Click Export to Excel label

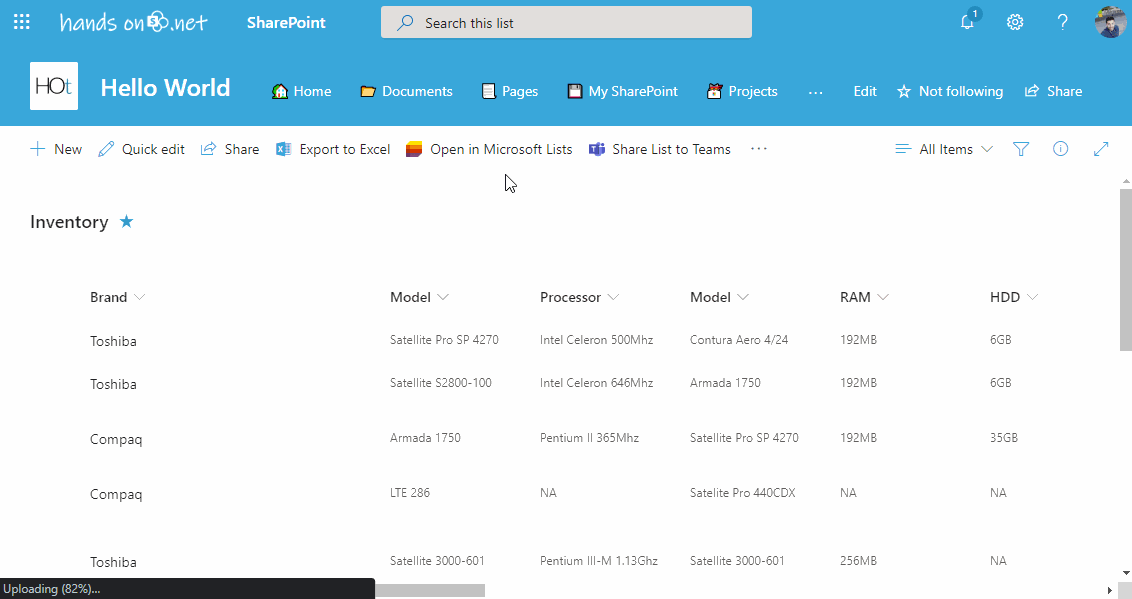(344, 149)
